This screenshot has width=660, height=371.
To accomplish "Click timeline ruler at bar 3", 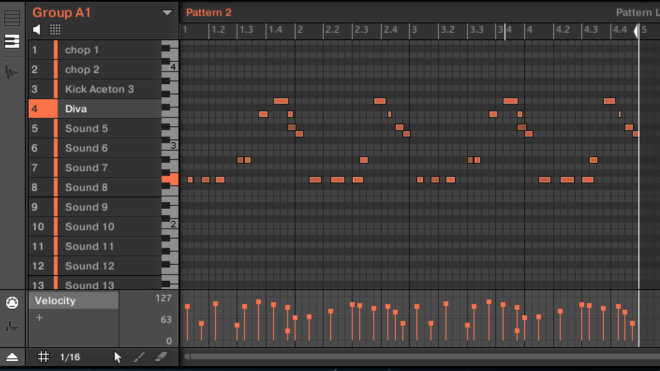I will click(x=414, y=30).
